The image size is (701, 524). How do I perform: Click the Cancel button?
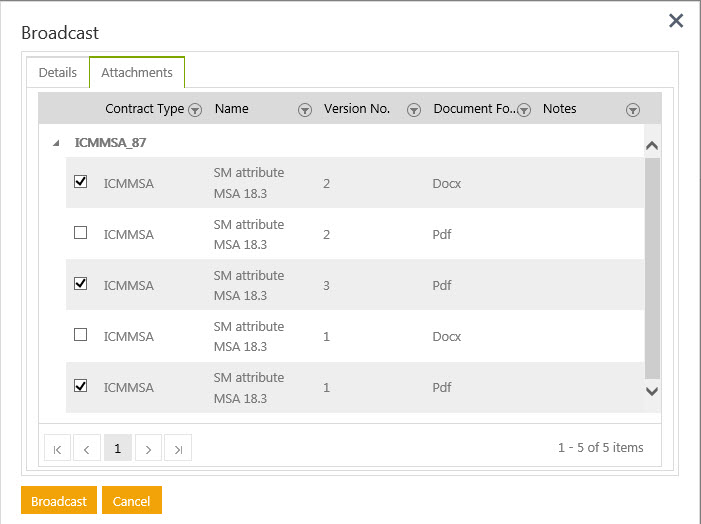click(132, 501)
